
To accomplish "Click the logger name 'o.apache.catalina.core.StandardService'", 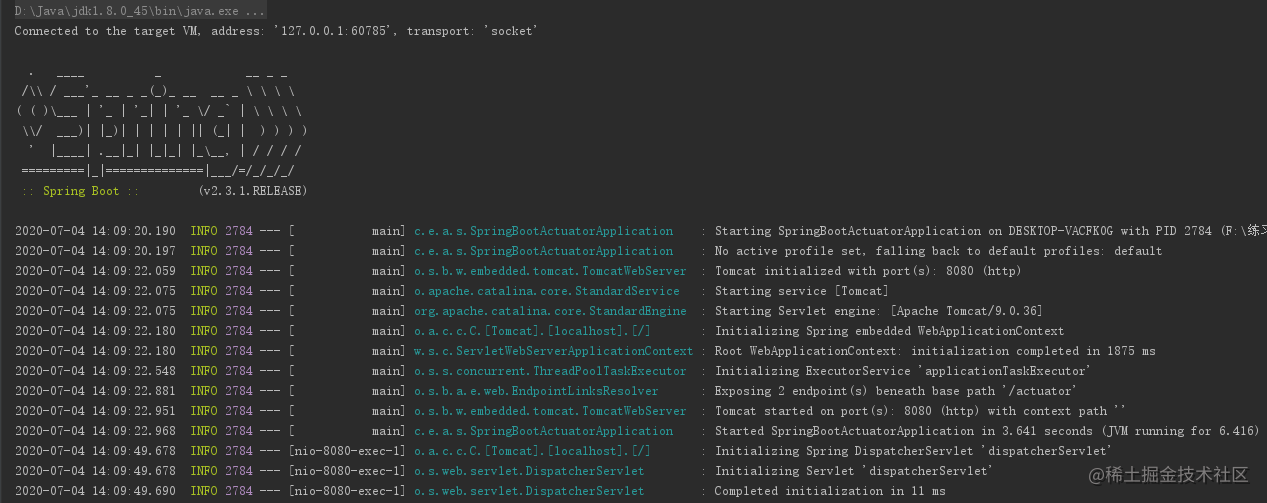I will tap(546, 291).
